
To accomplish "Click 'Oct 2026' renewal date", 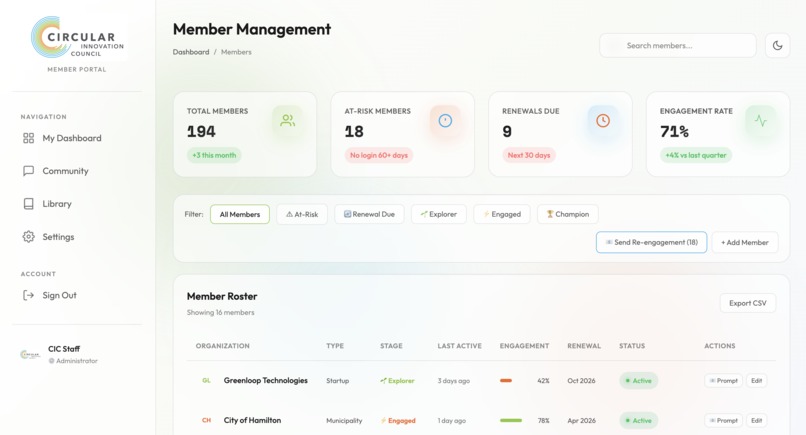I will [581, 380].
